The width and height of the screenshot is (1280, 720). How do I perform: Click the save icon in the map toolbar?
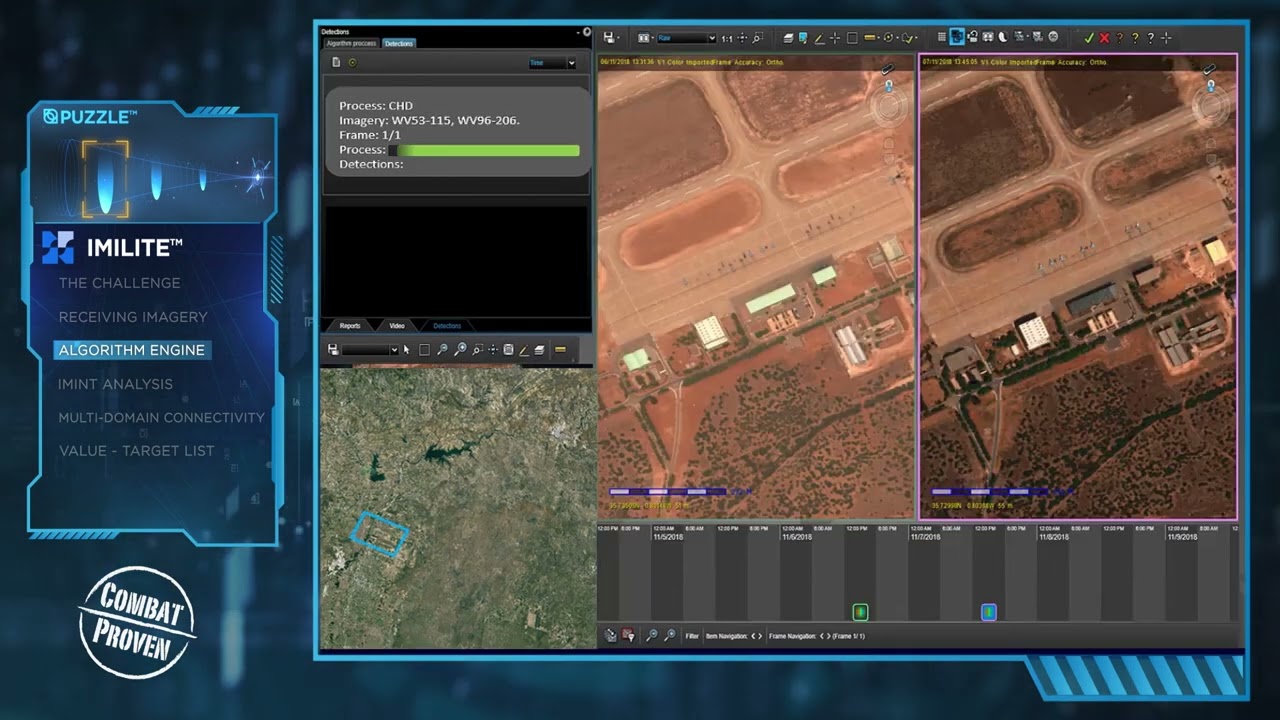click(333, 350)
